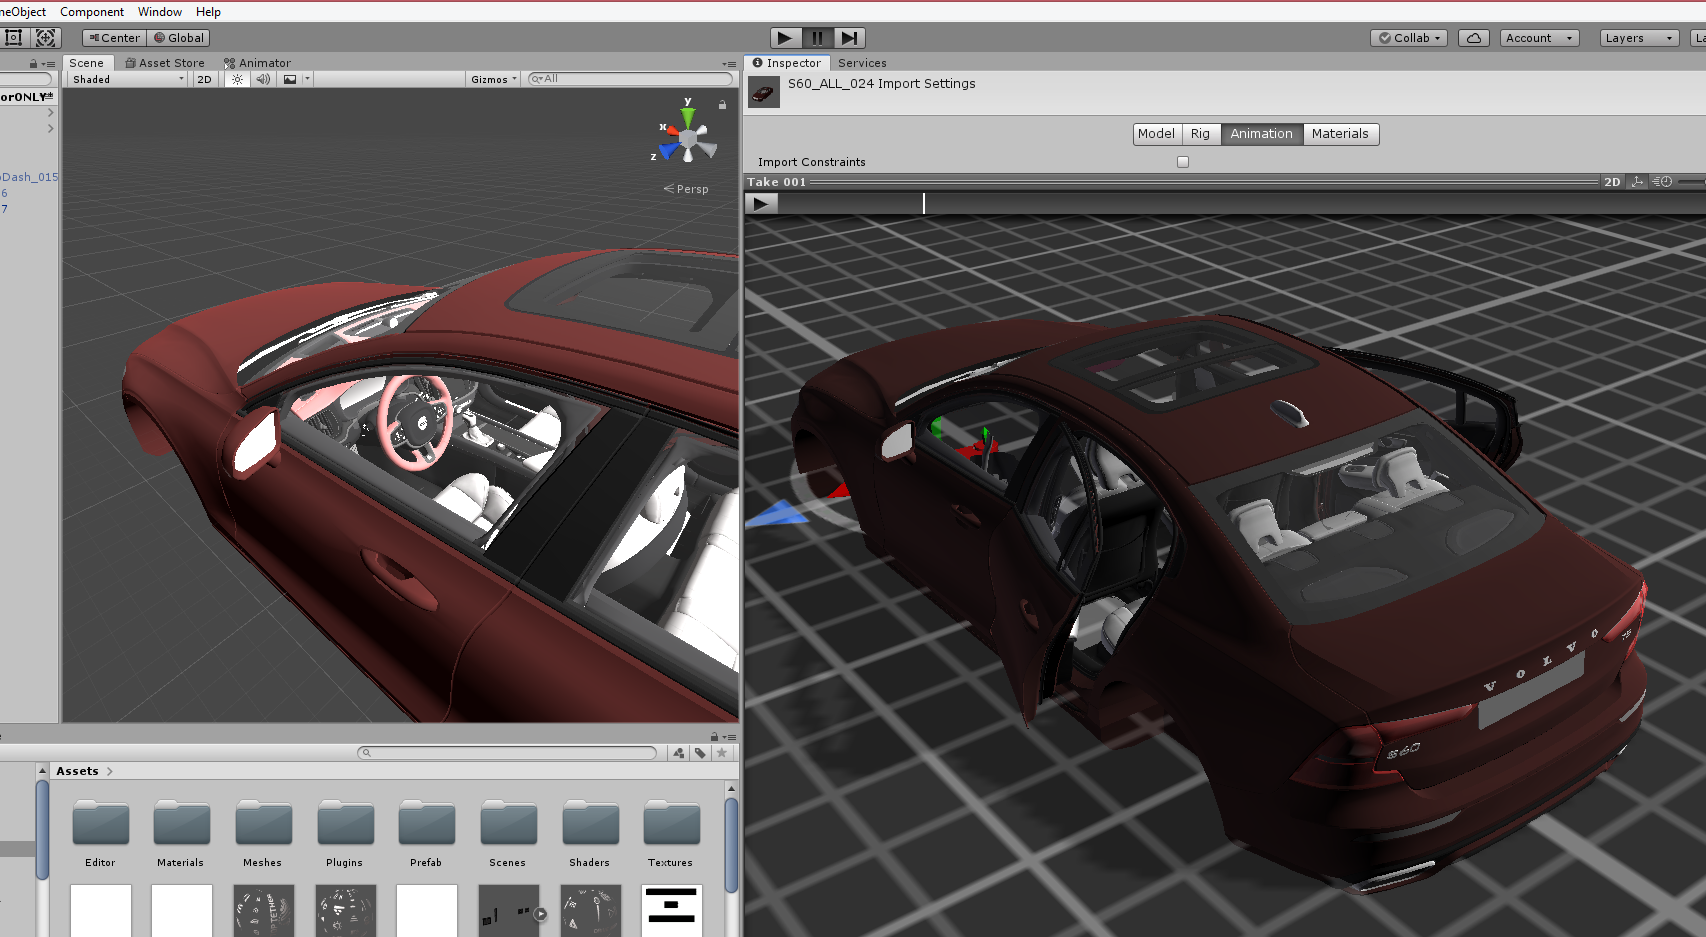This screenshot has width=1706, height=937.
Task: Open the Component menu
Action: click(x=92, y=12)
